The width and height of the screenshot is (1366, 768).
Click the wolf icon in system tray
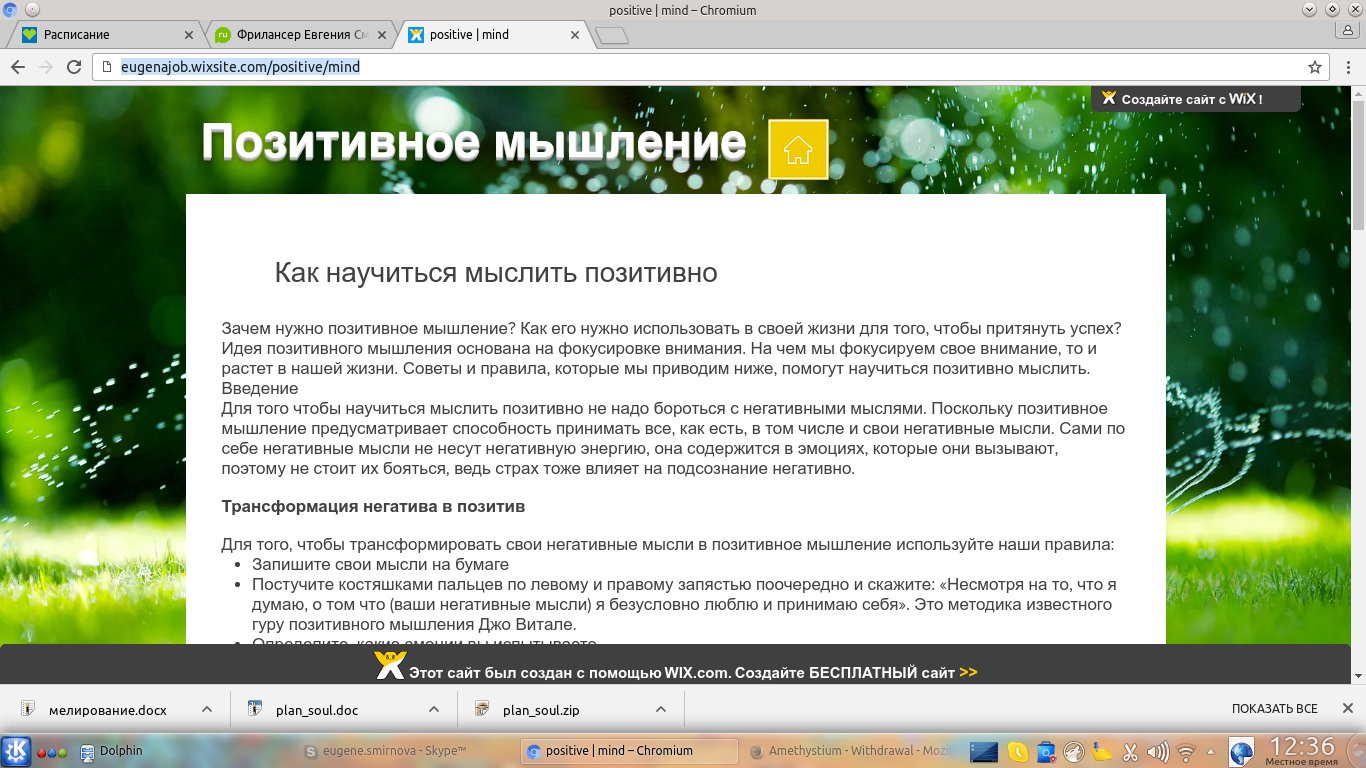pyautogui.click(x=1074, y=751)
